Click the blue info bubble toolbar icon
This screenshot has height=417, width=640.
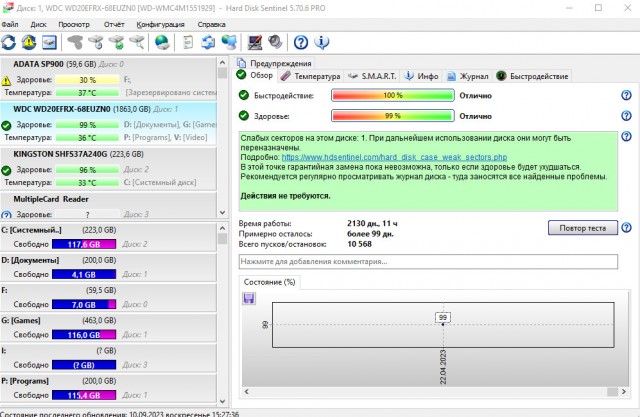click(x=322, y=42)
